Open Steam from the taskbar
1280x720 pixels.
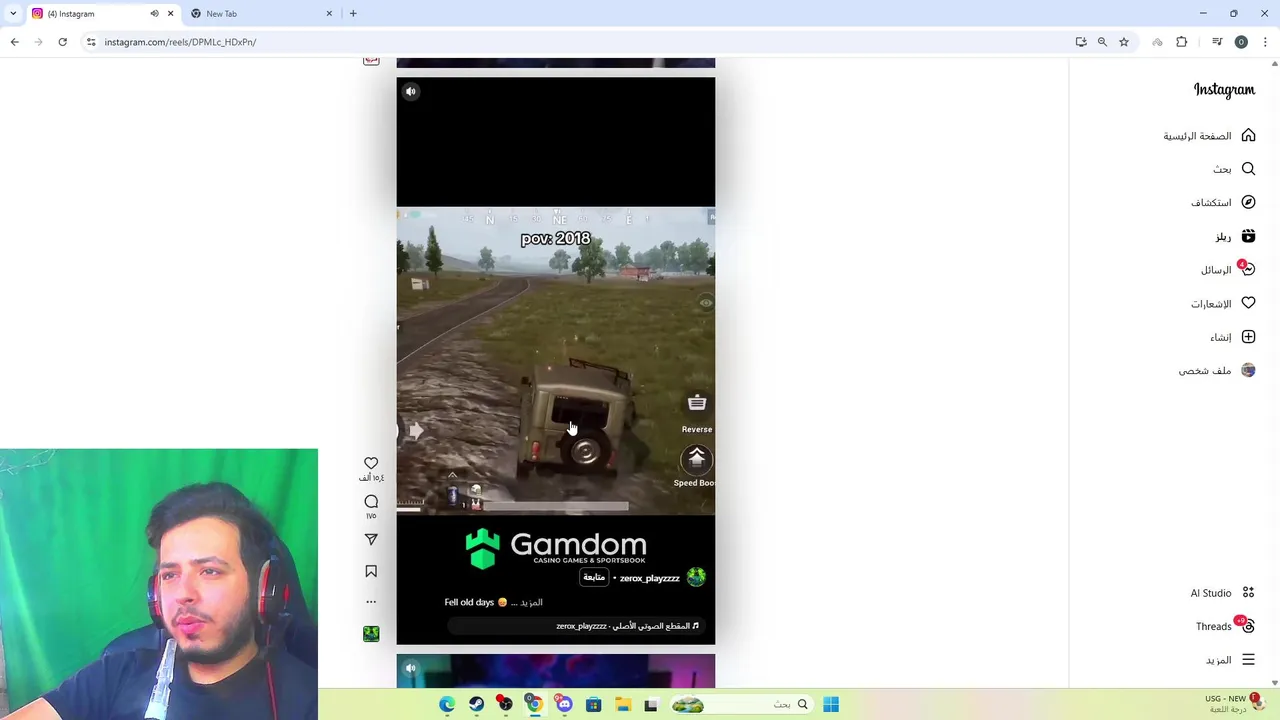(x=476, y=705)
